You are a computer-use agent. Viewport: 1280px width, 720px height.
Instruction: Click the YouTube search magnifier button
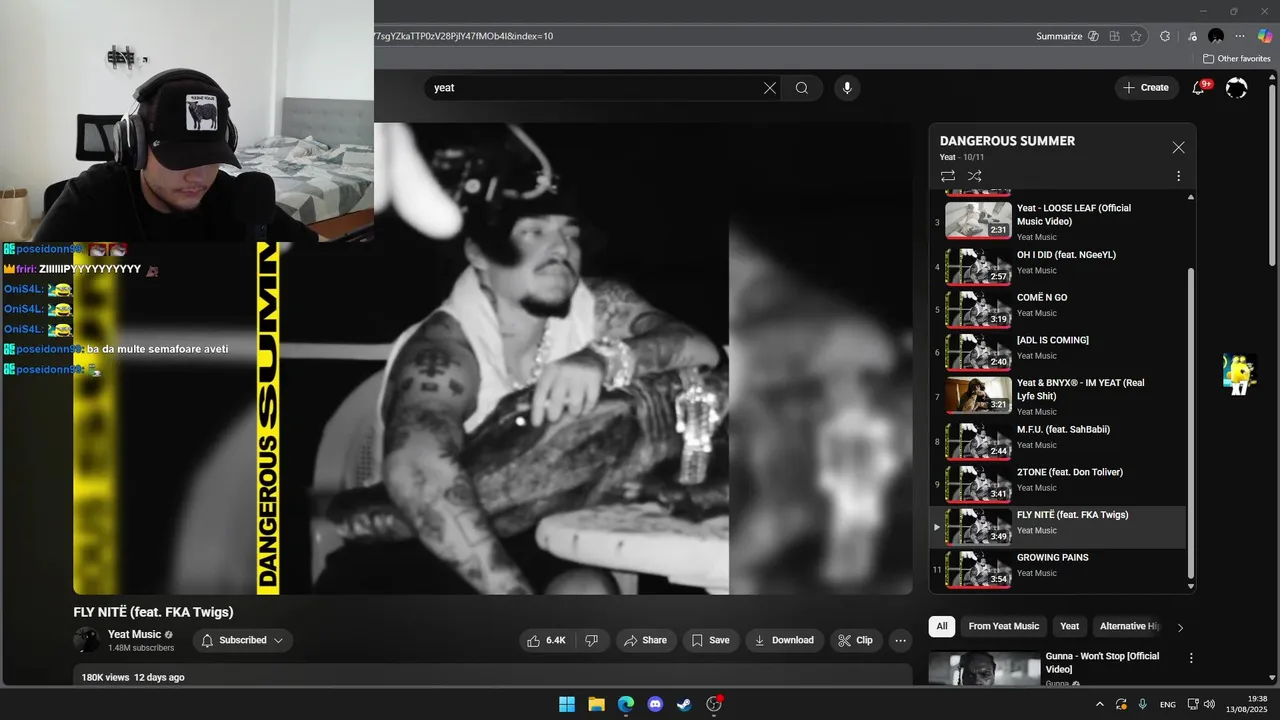802,88
